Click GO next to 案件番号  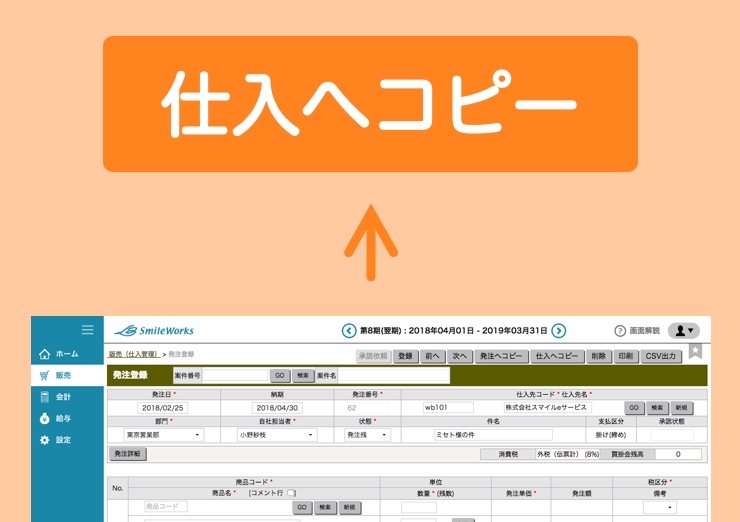pos(279,376)
